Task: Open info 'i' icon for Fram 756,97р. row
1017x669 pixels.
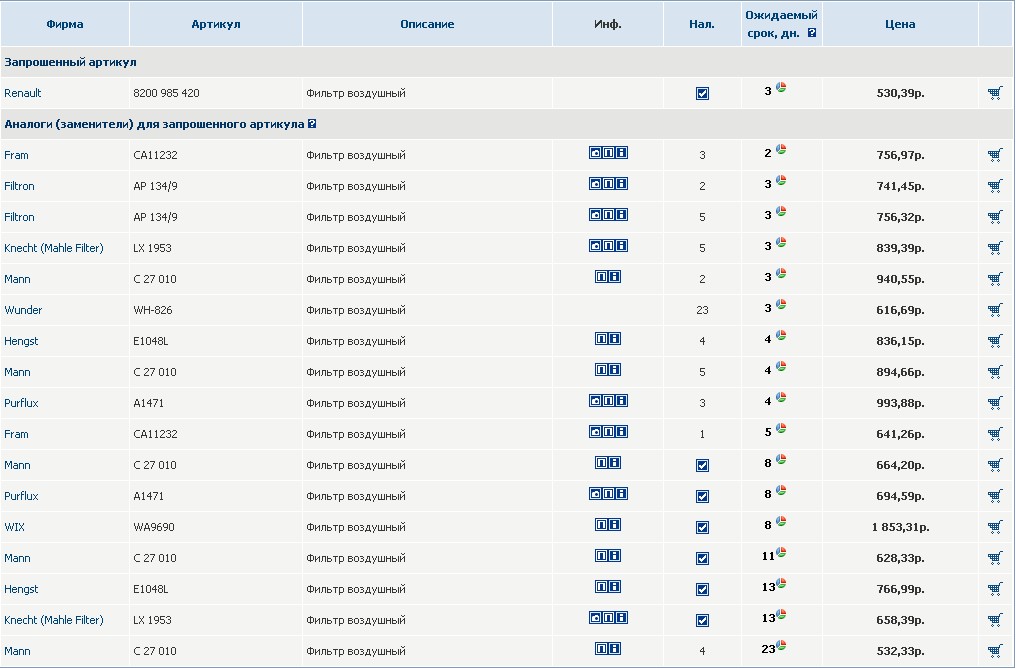Action: pos(622,153)
